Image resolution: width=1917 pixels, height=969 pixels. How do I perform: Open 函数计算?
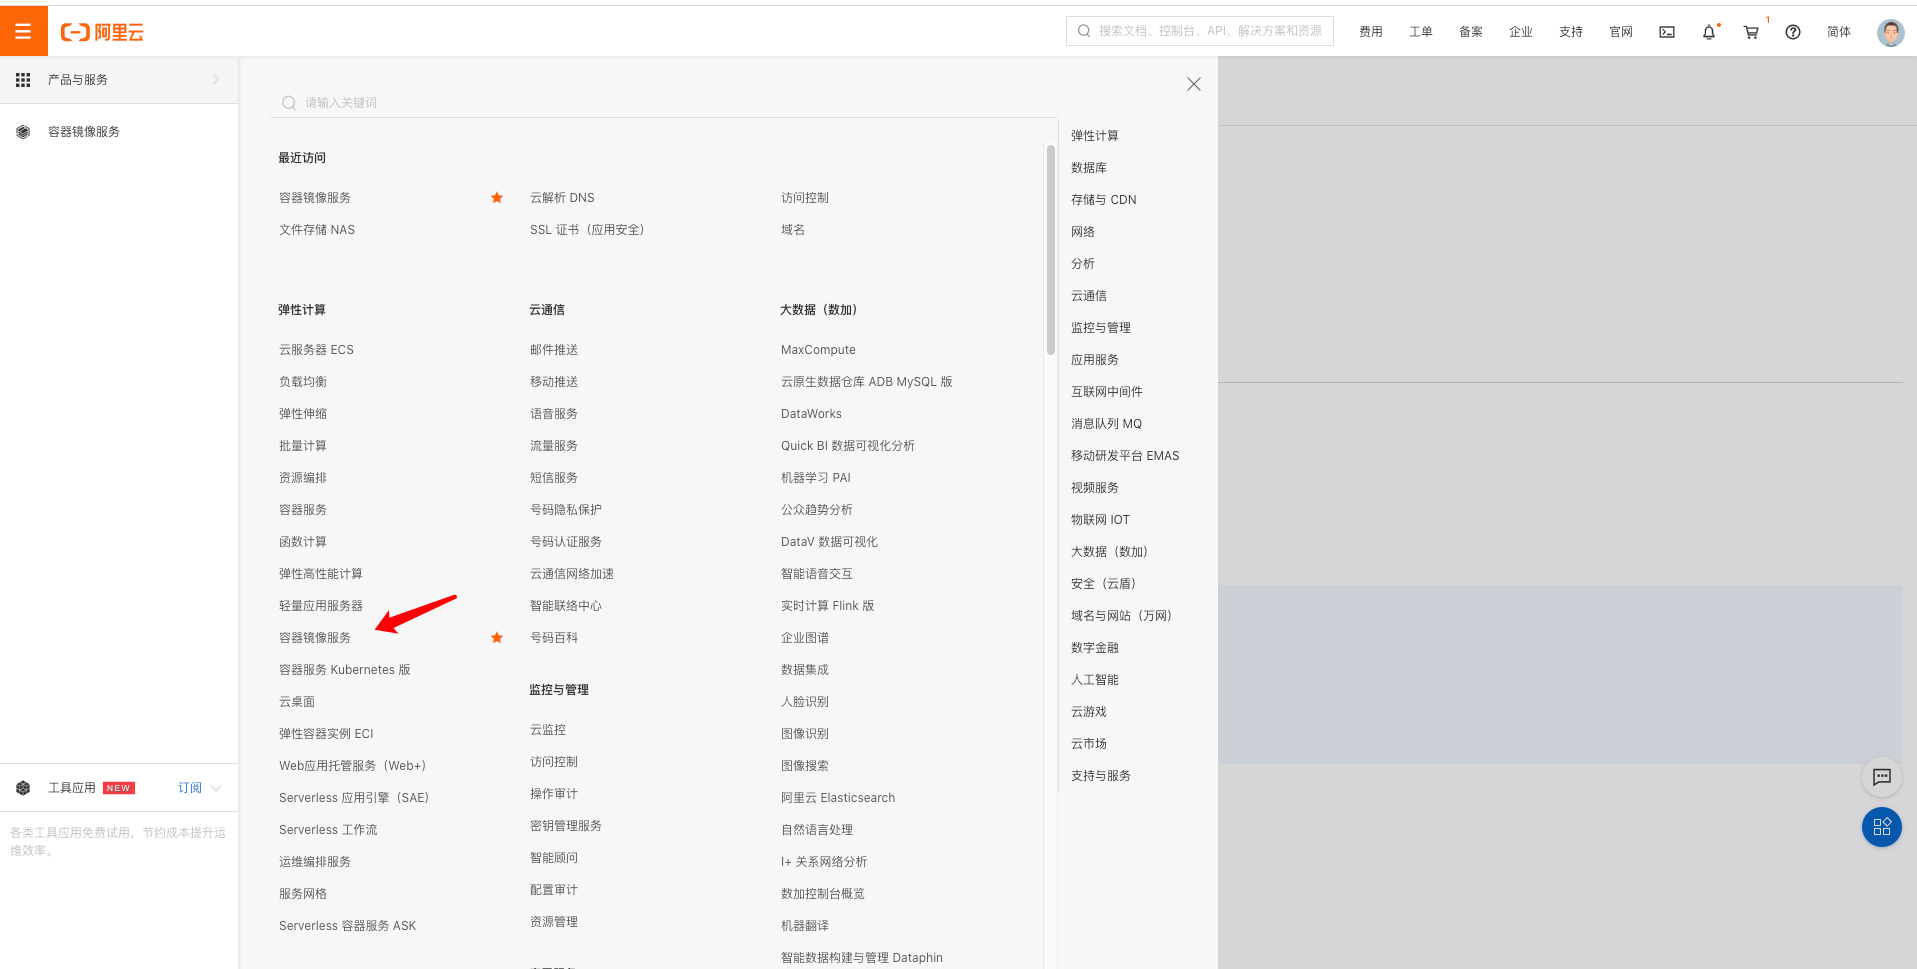point(303,542)
